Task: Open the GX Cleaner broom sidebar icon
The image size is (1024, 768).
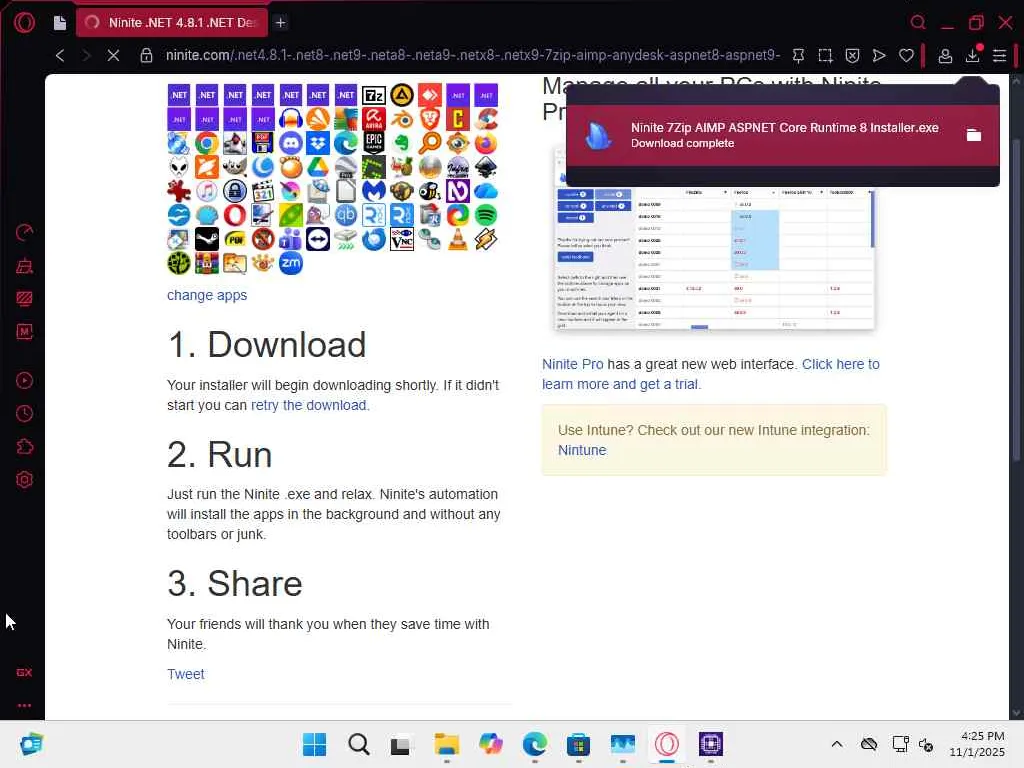Action: [x=24, y=266]
